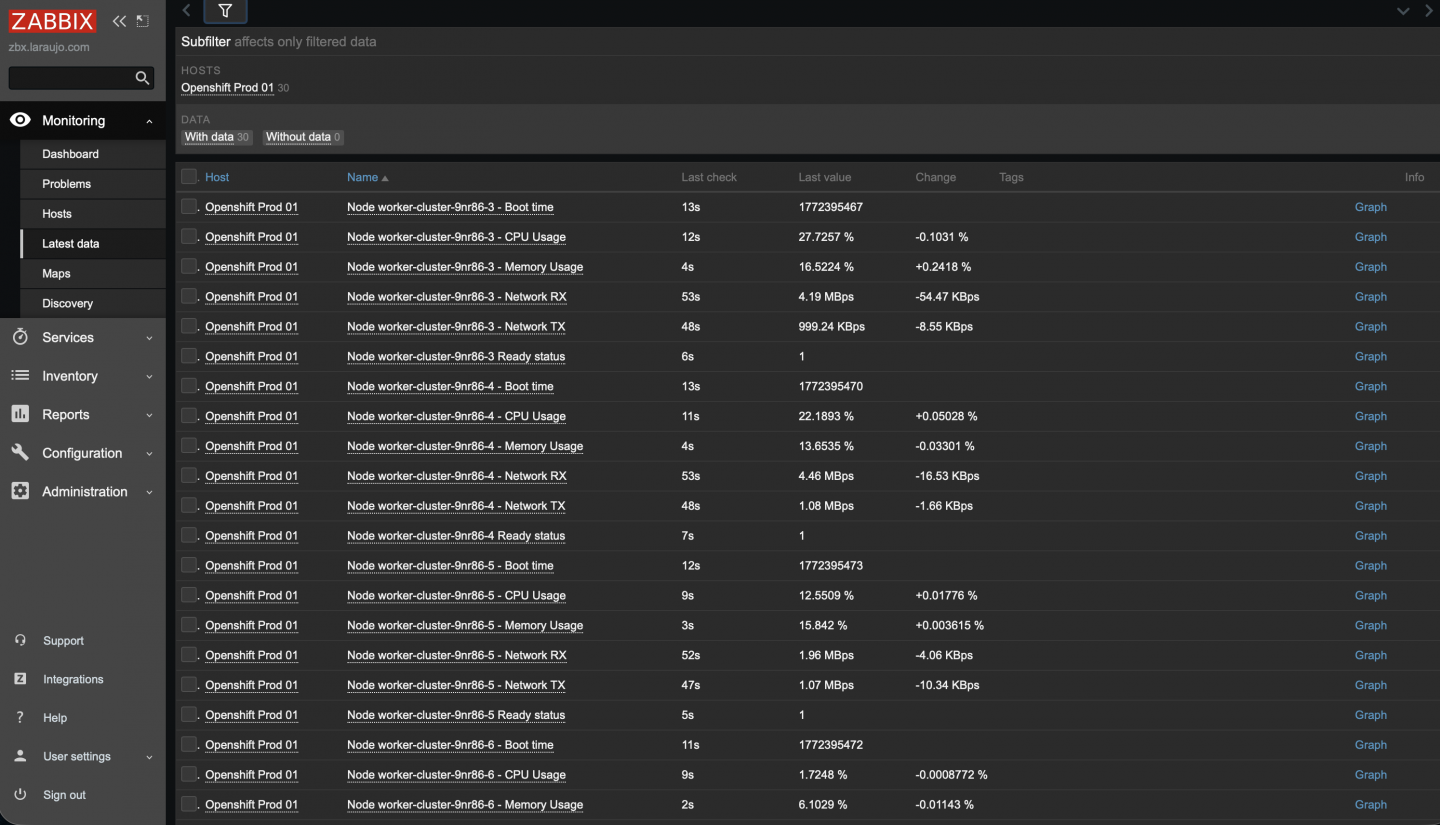Check the worker-cluster-9nr86-4 Network RX row
The height and width of the screenshot is (825, 1440).
point(189,476)
